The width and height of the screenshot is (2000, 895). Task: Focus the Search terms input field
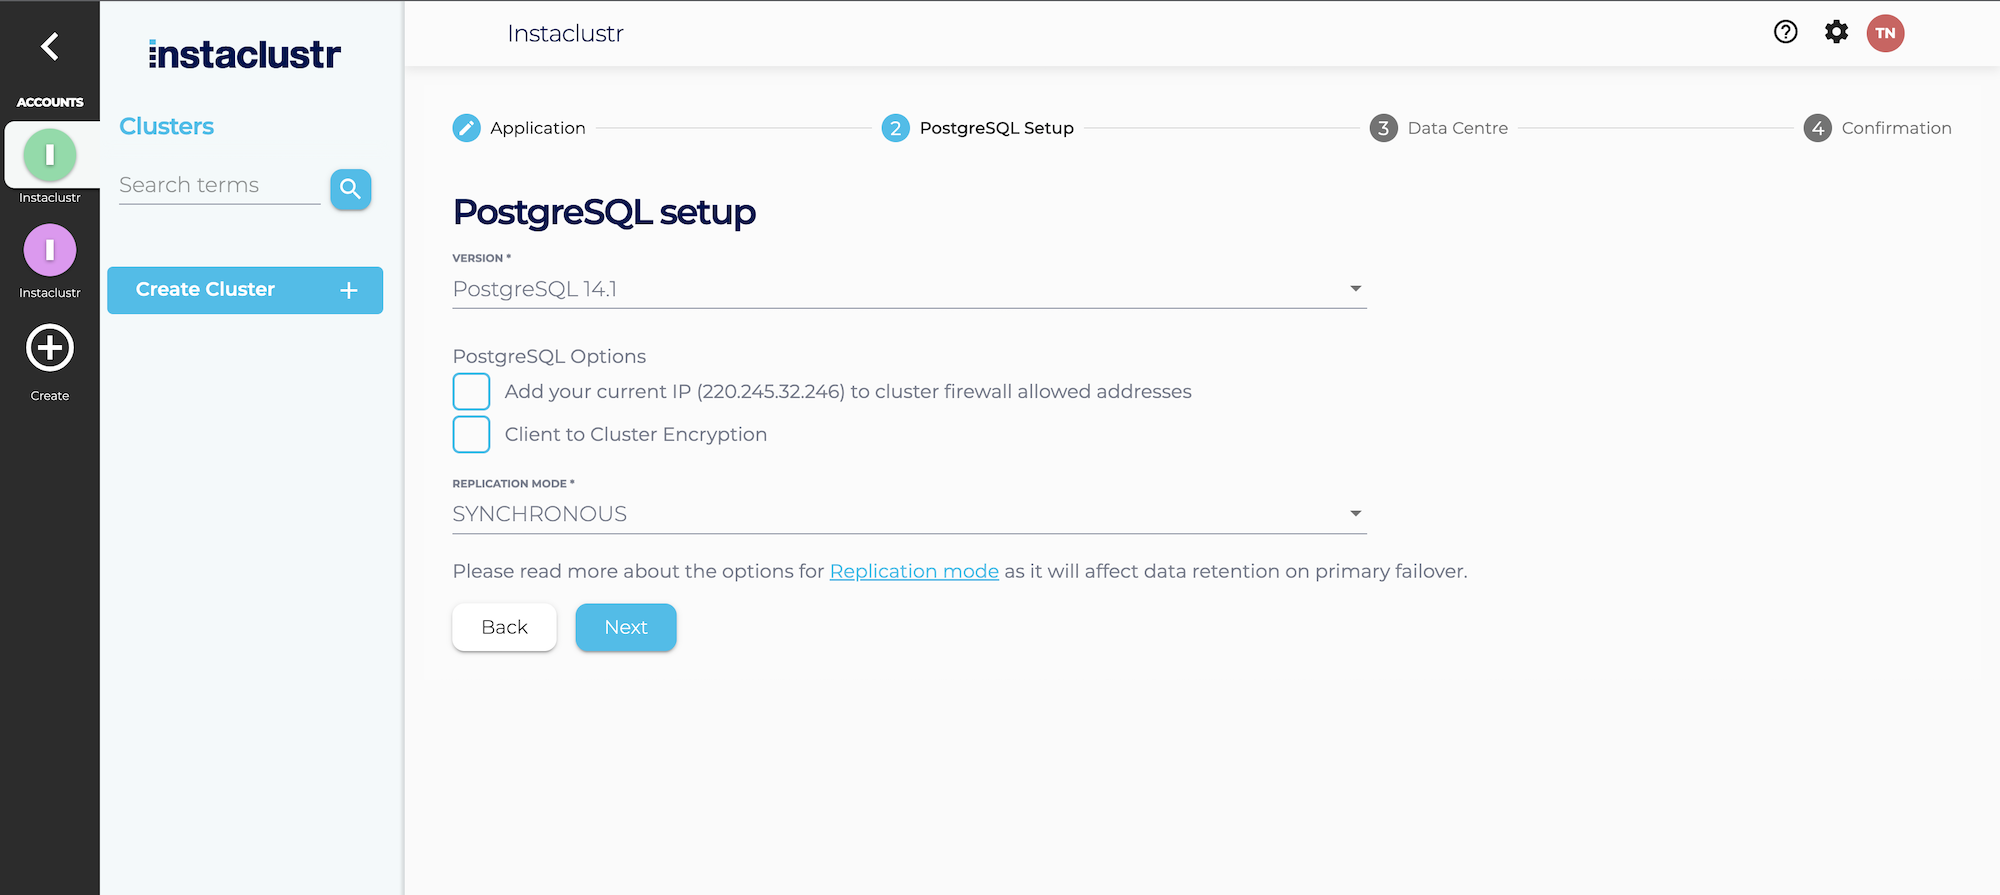coord(219,186)
